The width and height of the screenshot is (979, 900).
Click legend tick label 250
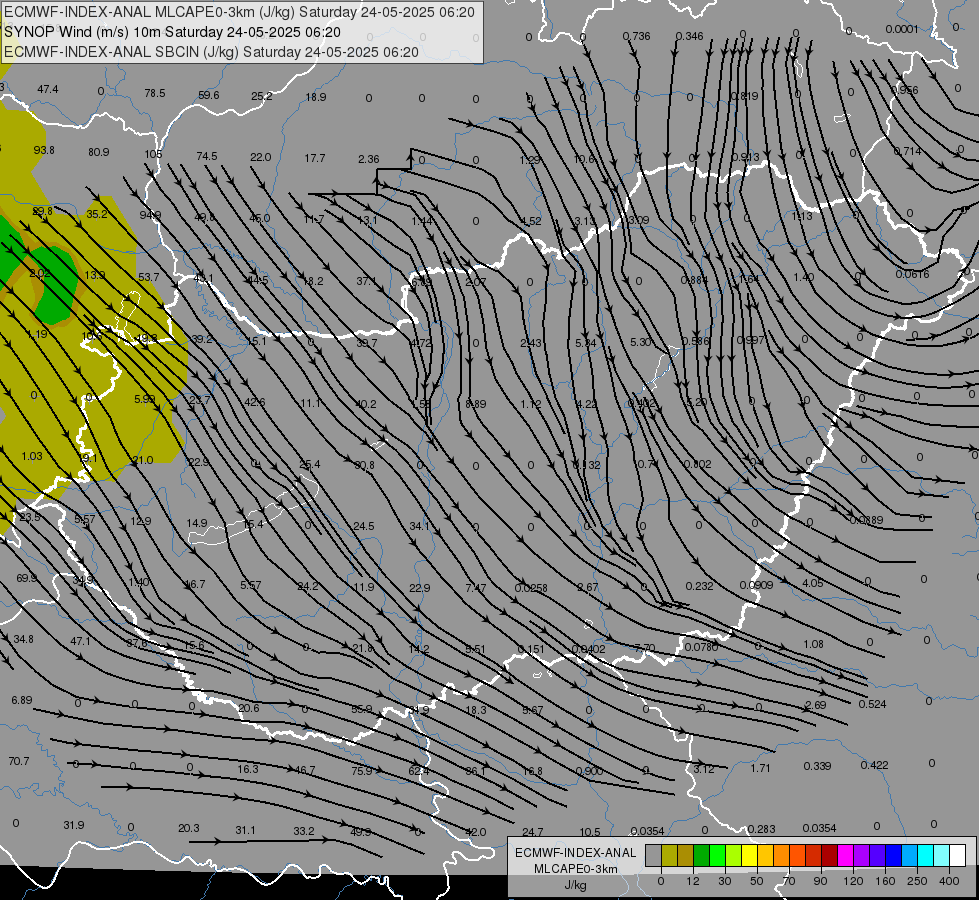point(917,881)
